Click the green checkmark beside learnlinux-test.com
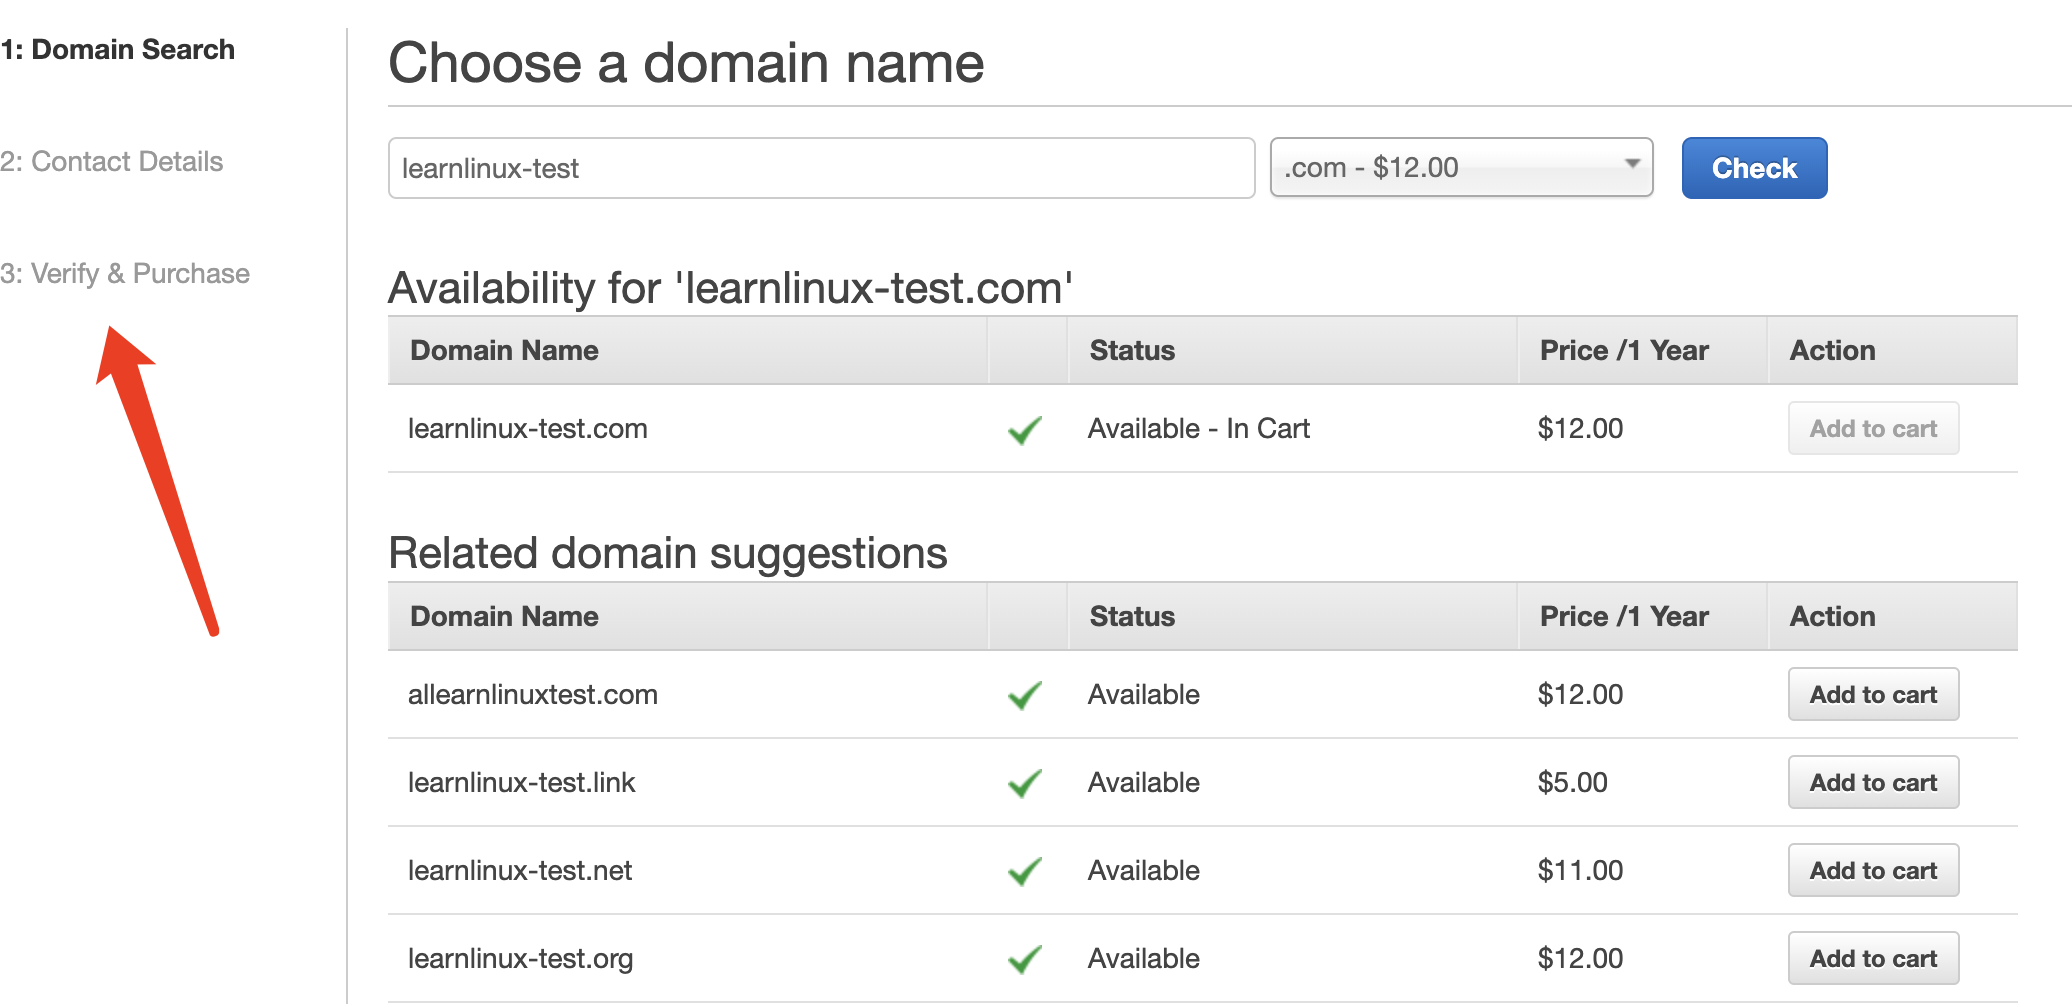Viewport: 2072px width, 1004px height. click(1025, 430)
